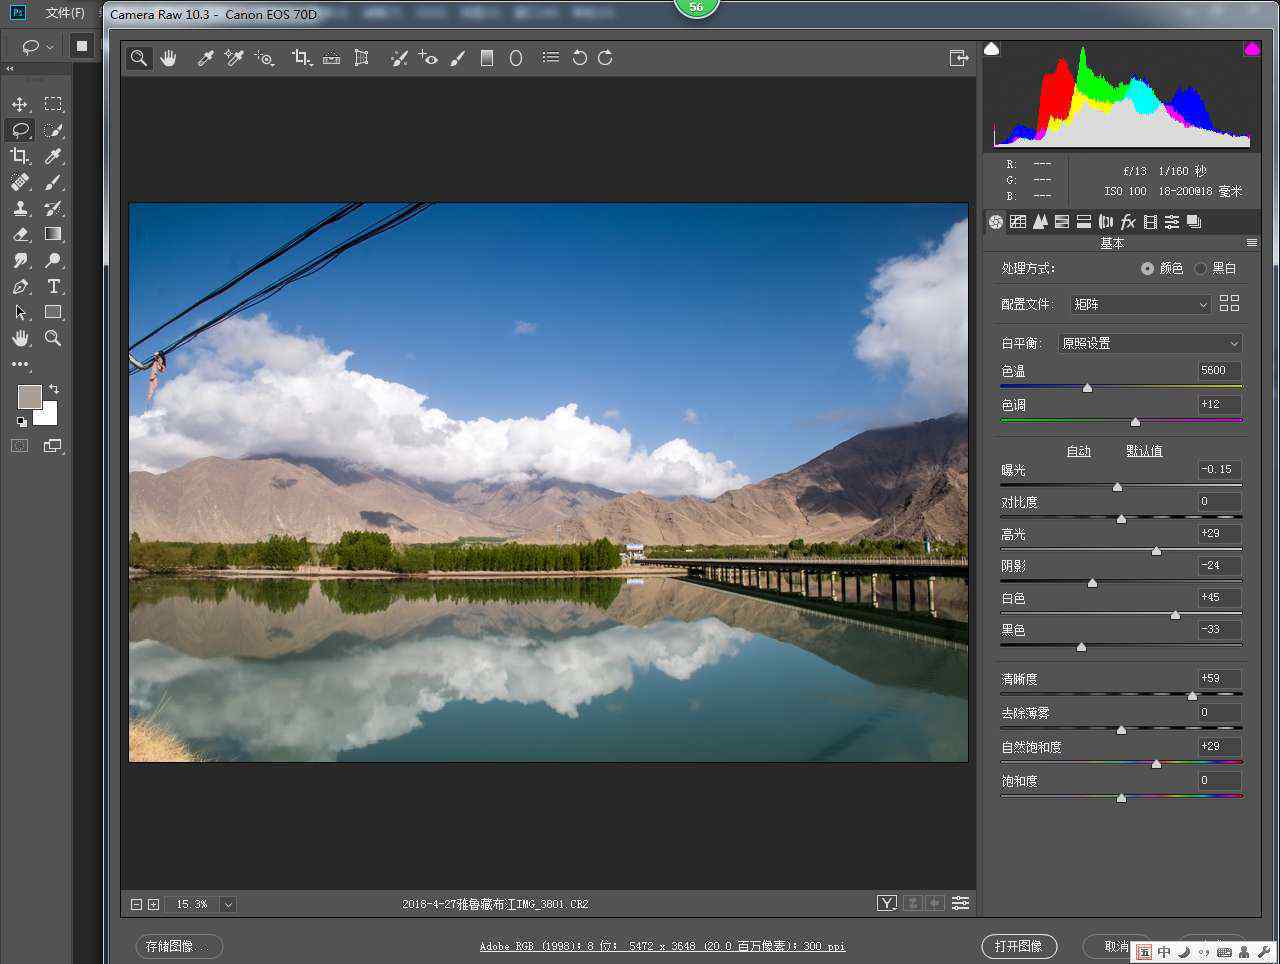Viewport: 1280px width, 964px height.
Task: Toggle the highlight clipping warning
Action: pyautogui.click(x=1251, y=49)
